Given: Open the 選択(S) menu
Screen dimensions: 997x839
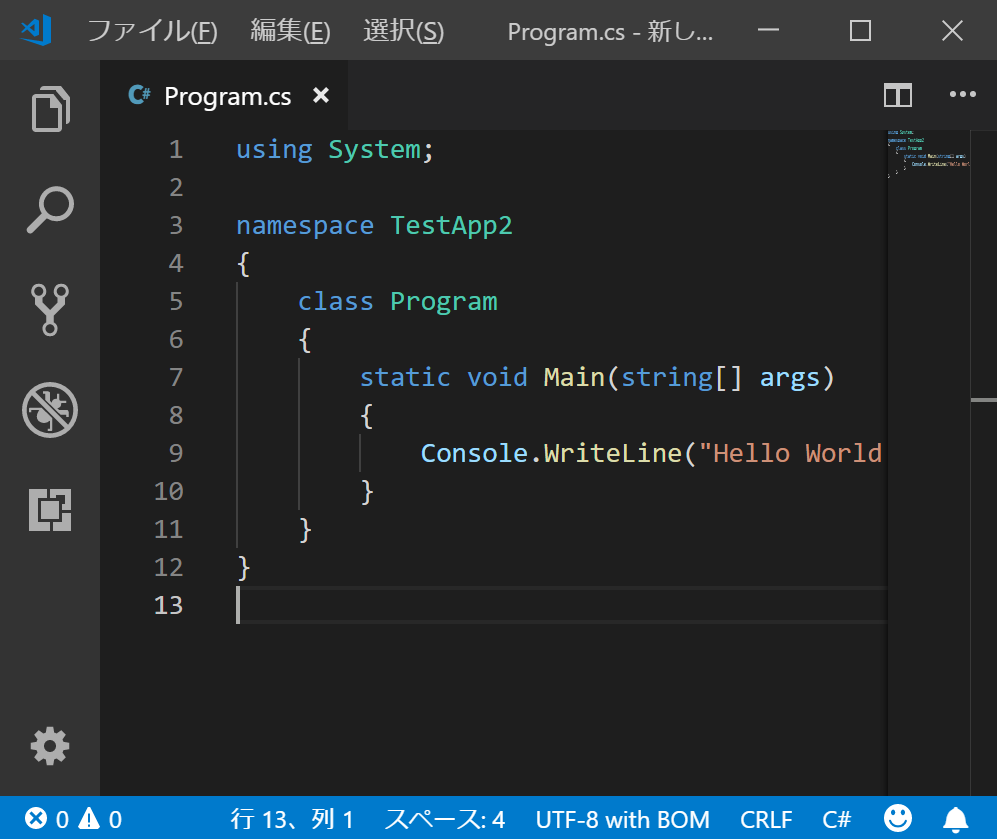Looking at the screenshot, I should (403, 31).
